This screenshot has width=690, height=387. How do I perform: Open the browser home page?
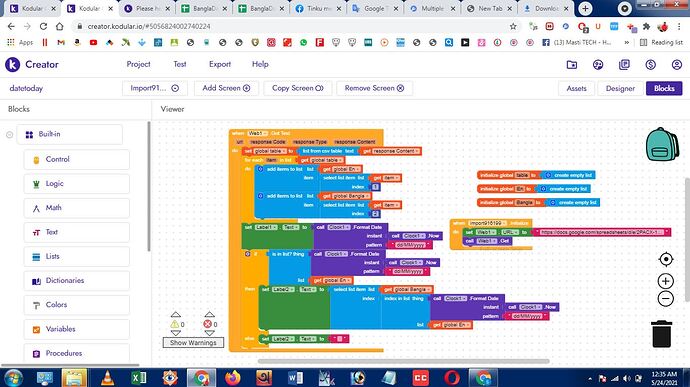(59, 26)
